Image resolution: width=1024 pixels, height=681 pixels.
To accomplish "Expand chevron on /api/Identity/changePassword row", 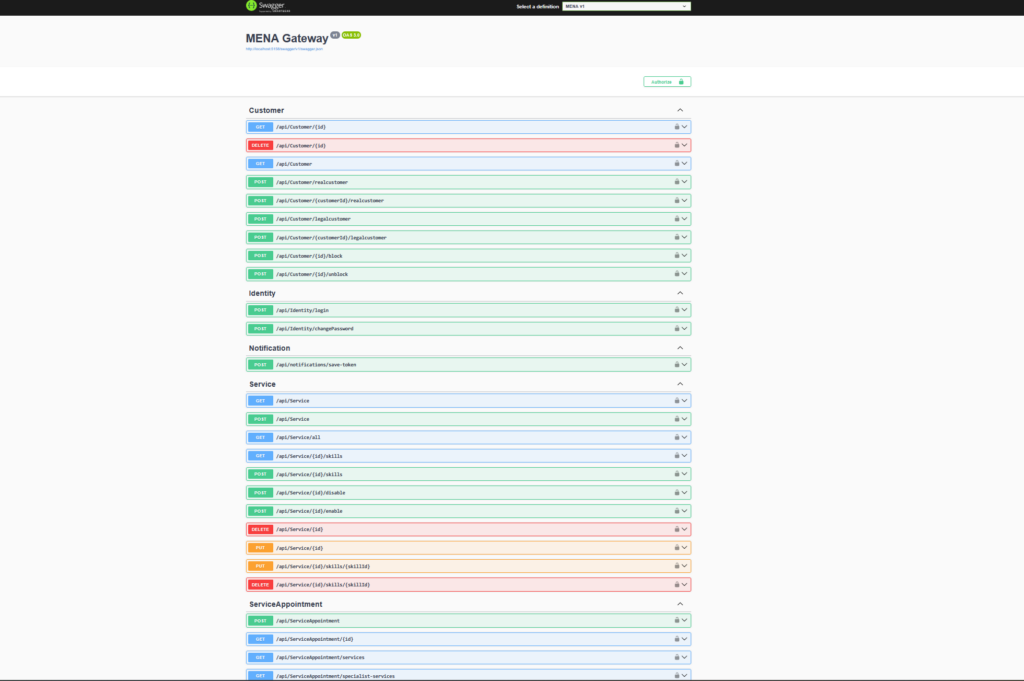I will coord(684,328).
